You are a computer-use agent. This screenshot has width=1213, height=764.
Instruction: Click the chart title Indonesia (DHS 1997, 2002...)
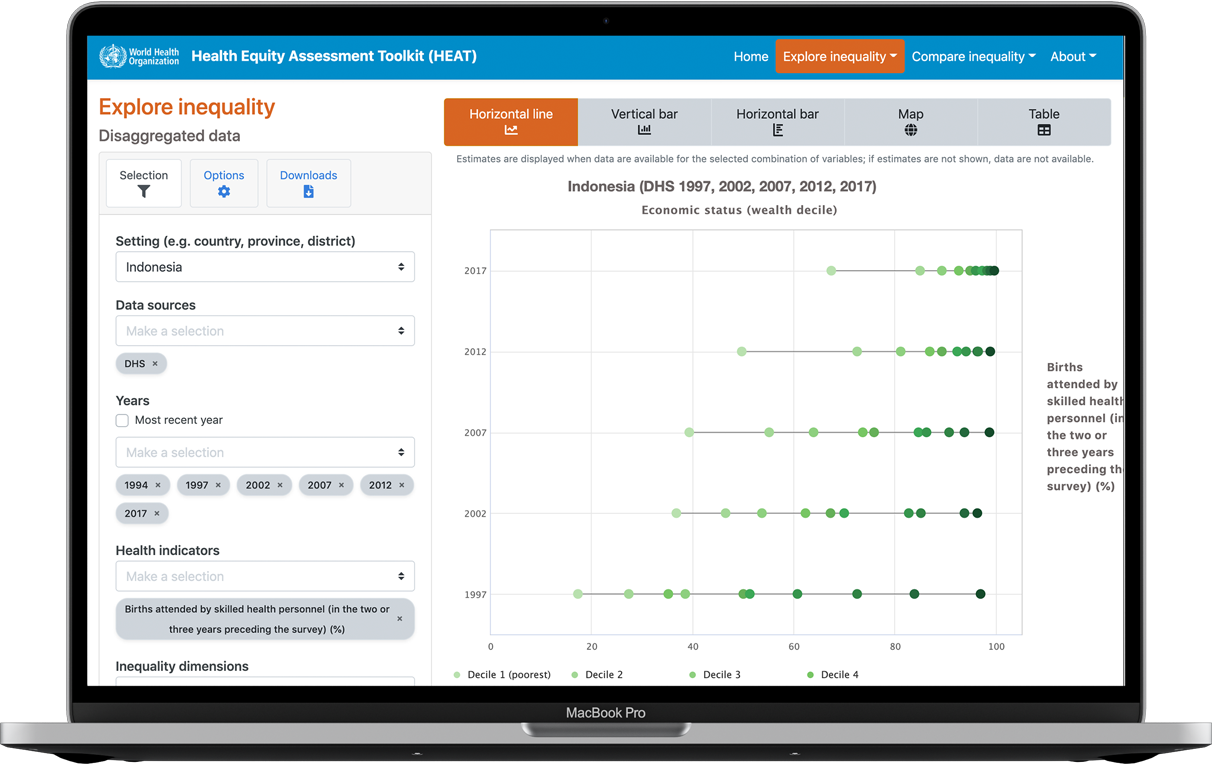click(x=722, y=186)
